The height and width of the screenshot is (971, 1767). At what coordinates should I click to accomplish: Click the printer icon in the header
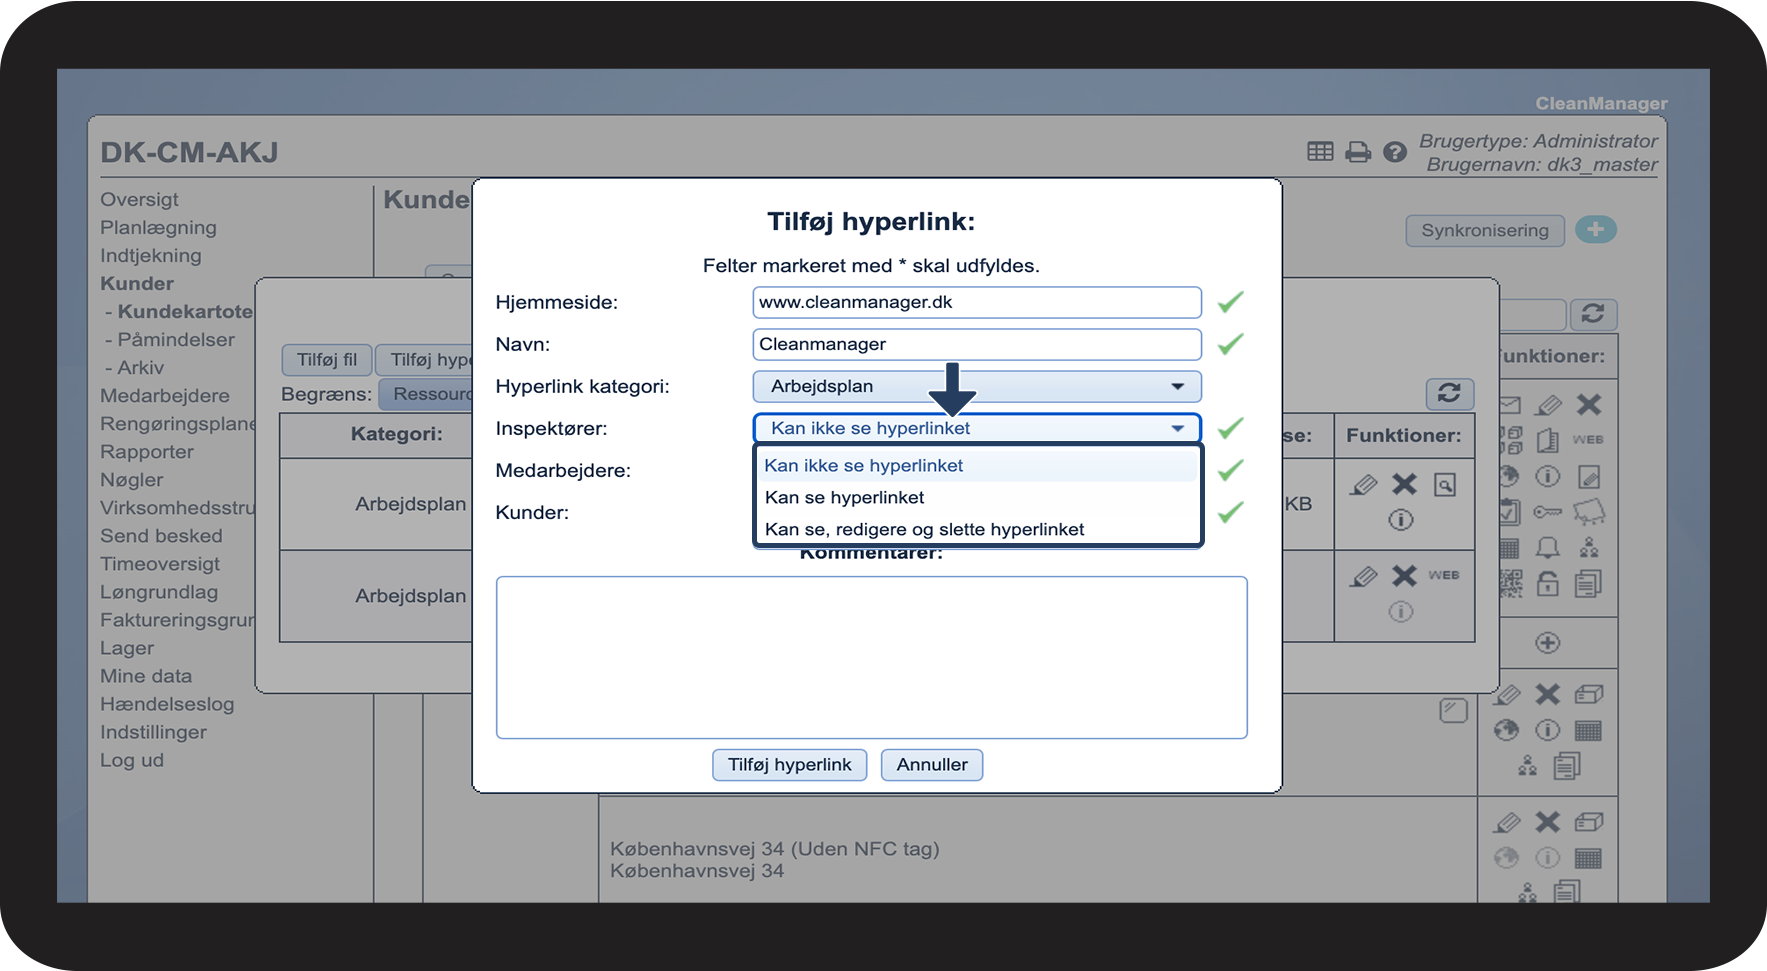[x=1357, y=152]
